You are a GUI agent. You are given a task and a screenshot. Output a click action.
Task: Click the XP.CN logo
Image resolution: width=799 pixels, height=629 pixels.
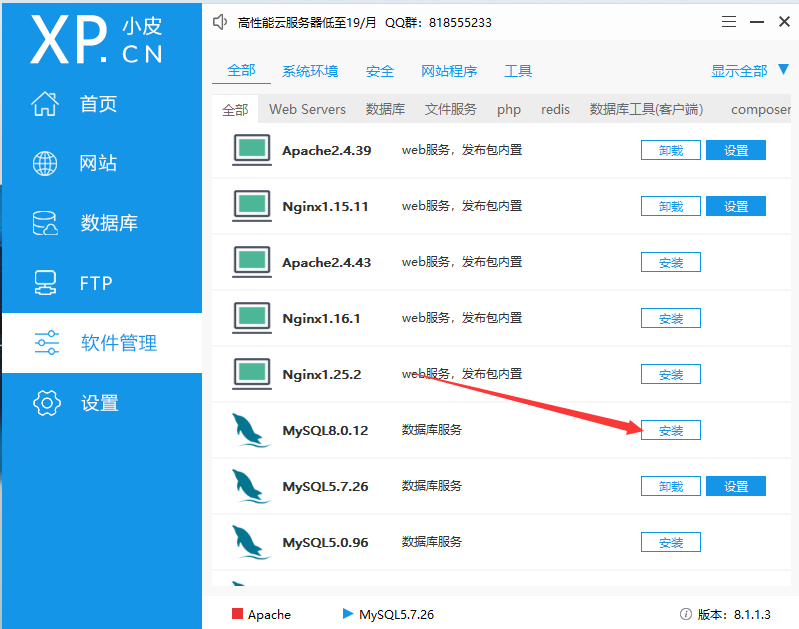tap(96, 39)
